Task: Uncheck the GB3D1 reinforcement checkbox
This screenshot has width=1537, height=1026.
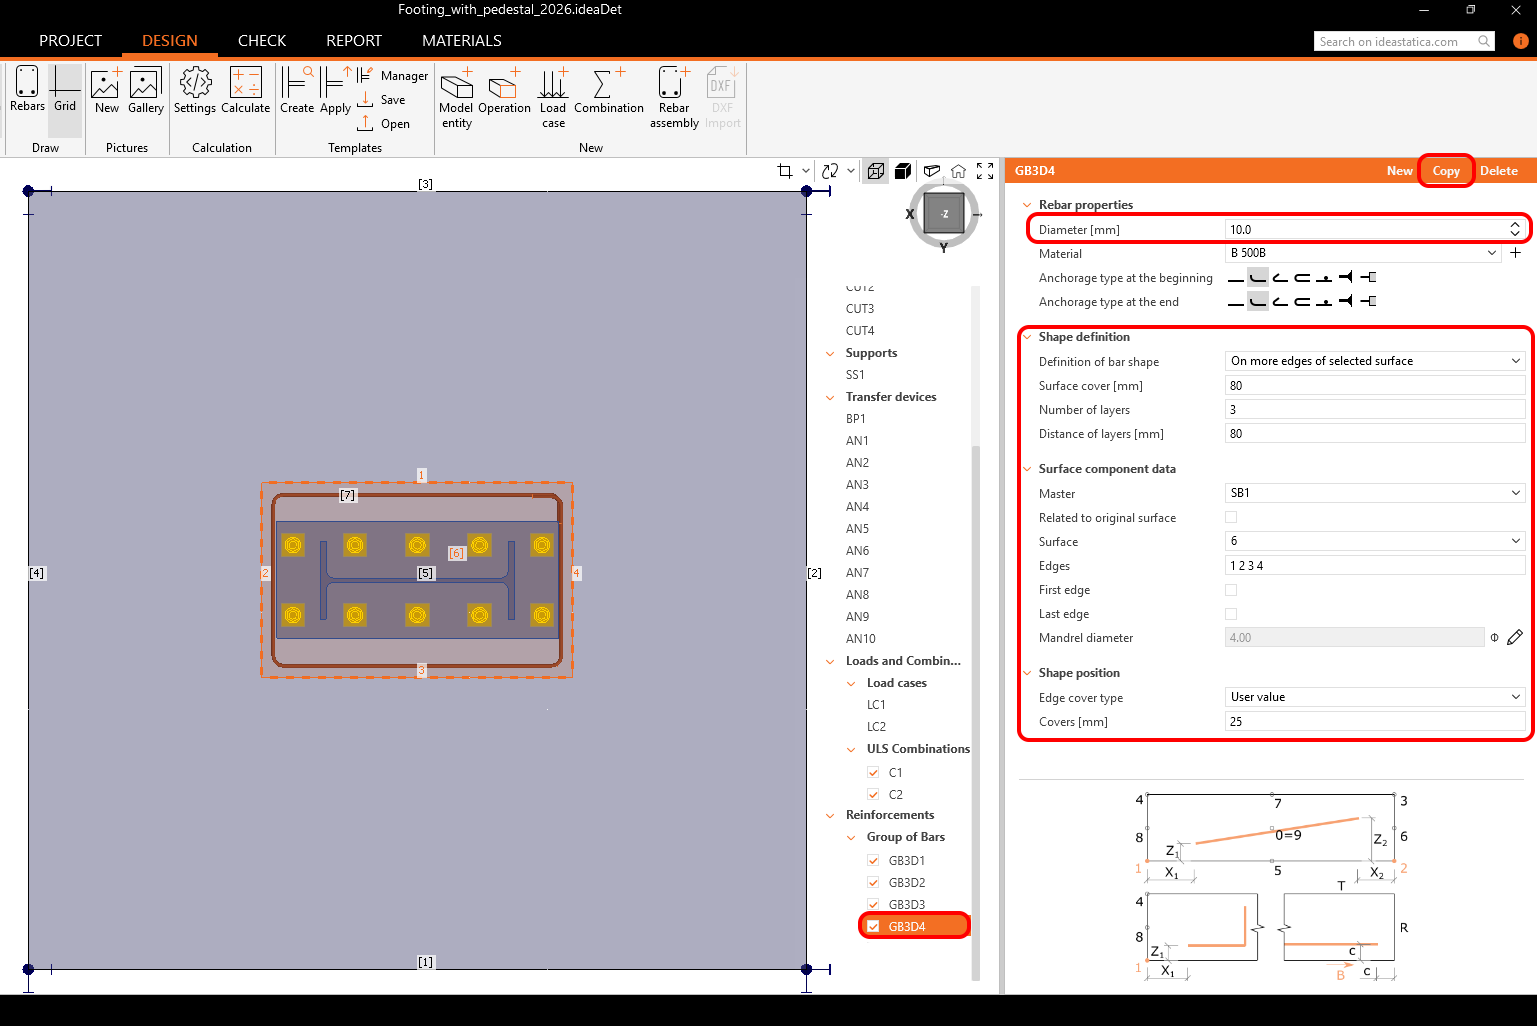Action: [x=873, y=860]
